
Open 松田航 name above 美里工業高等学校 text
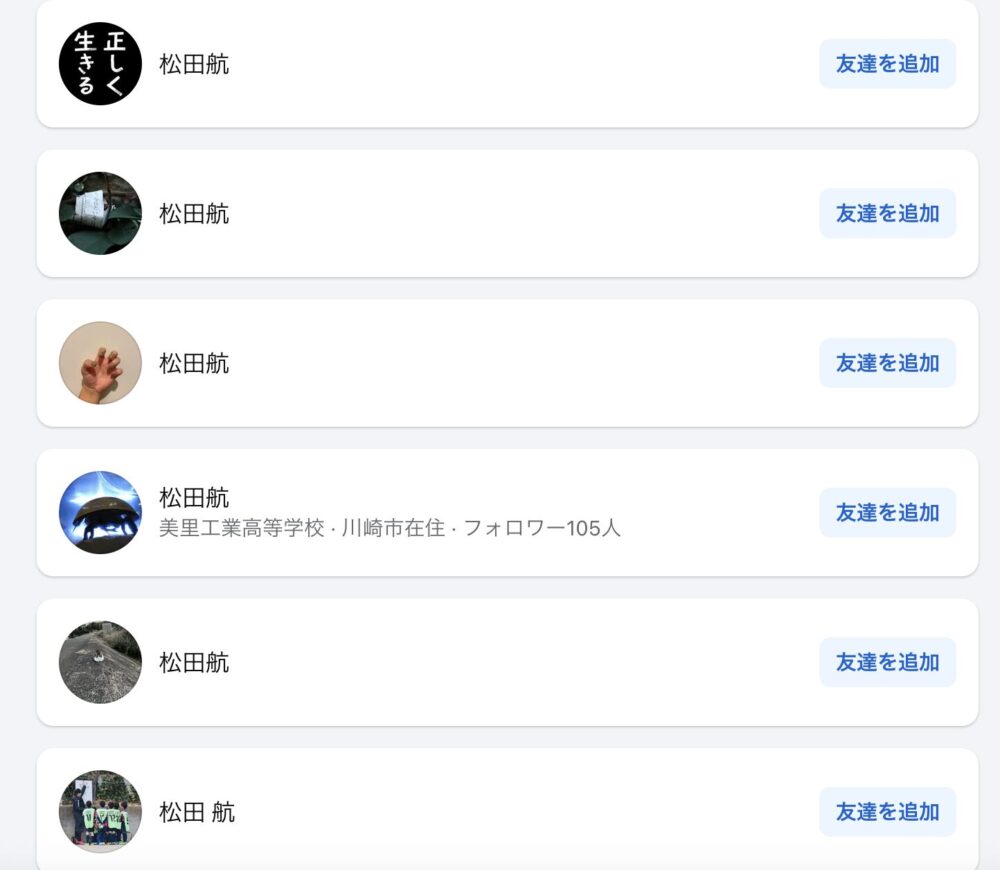[x=194, y=498]
